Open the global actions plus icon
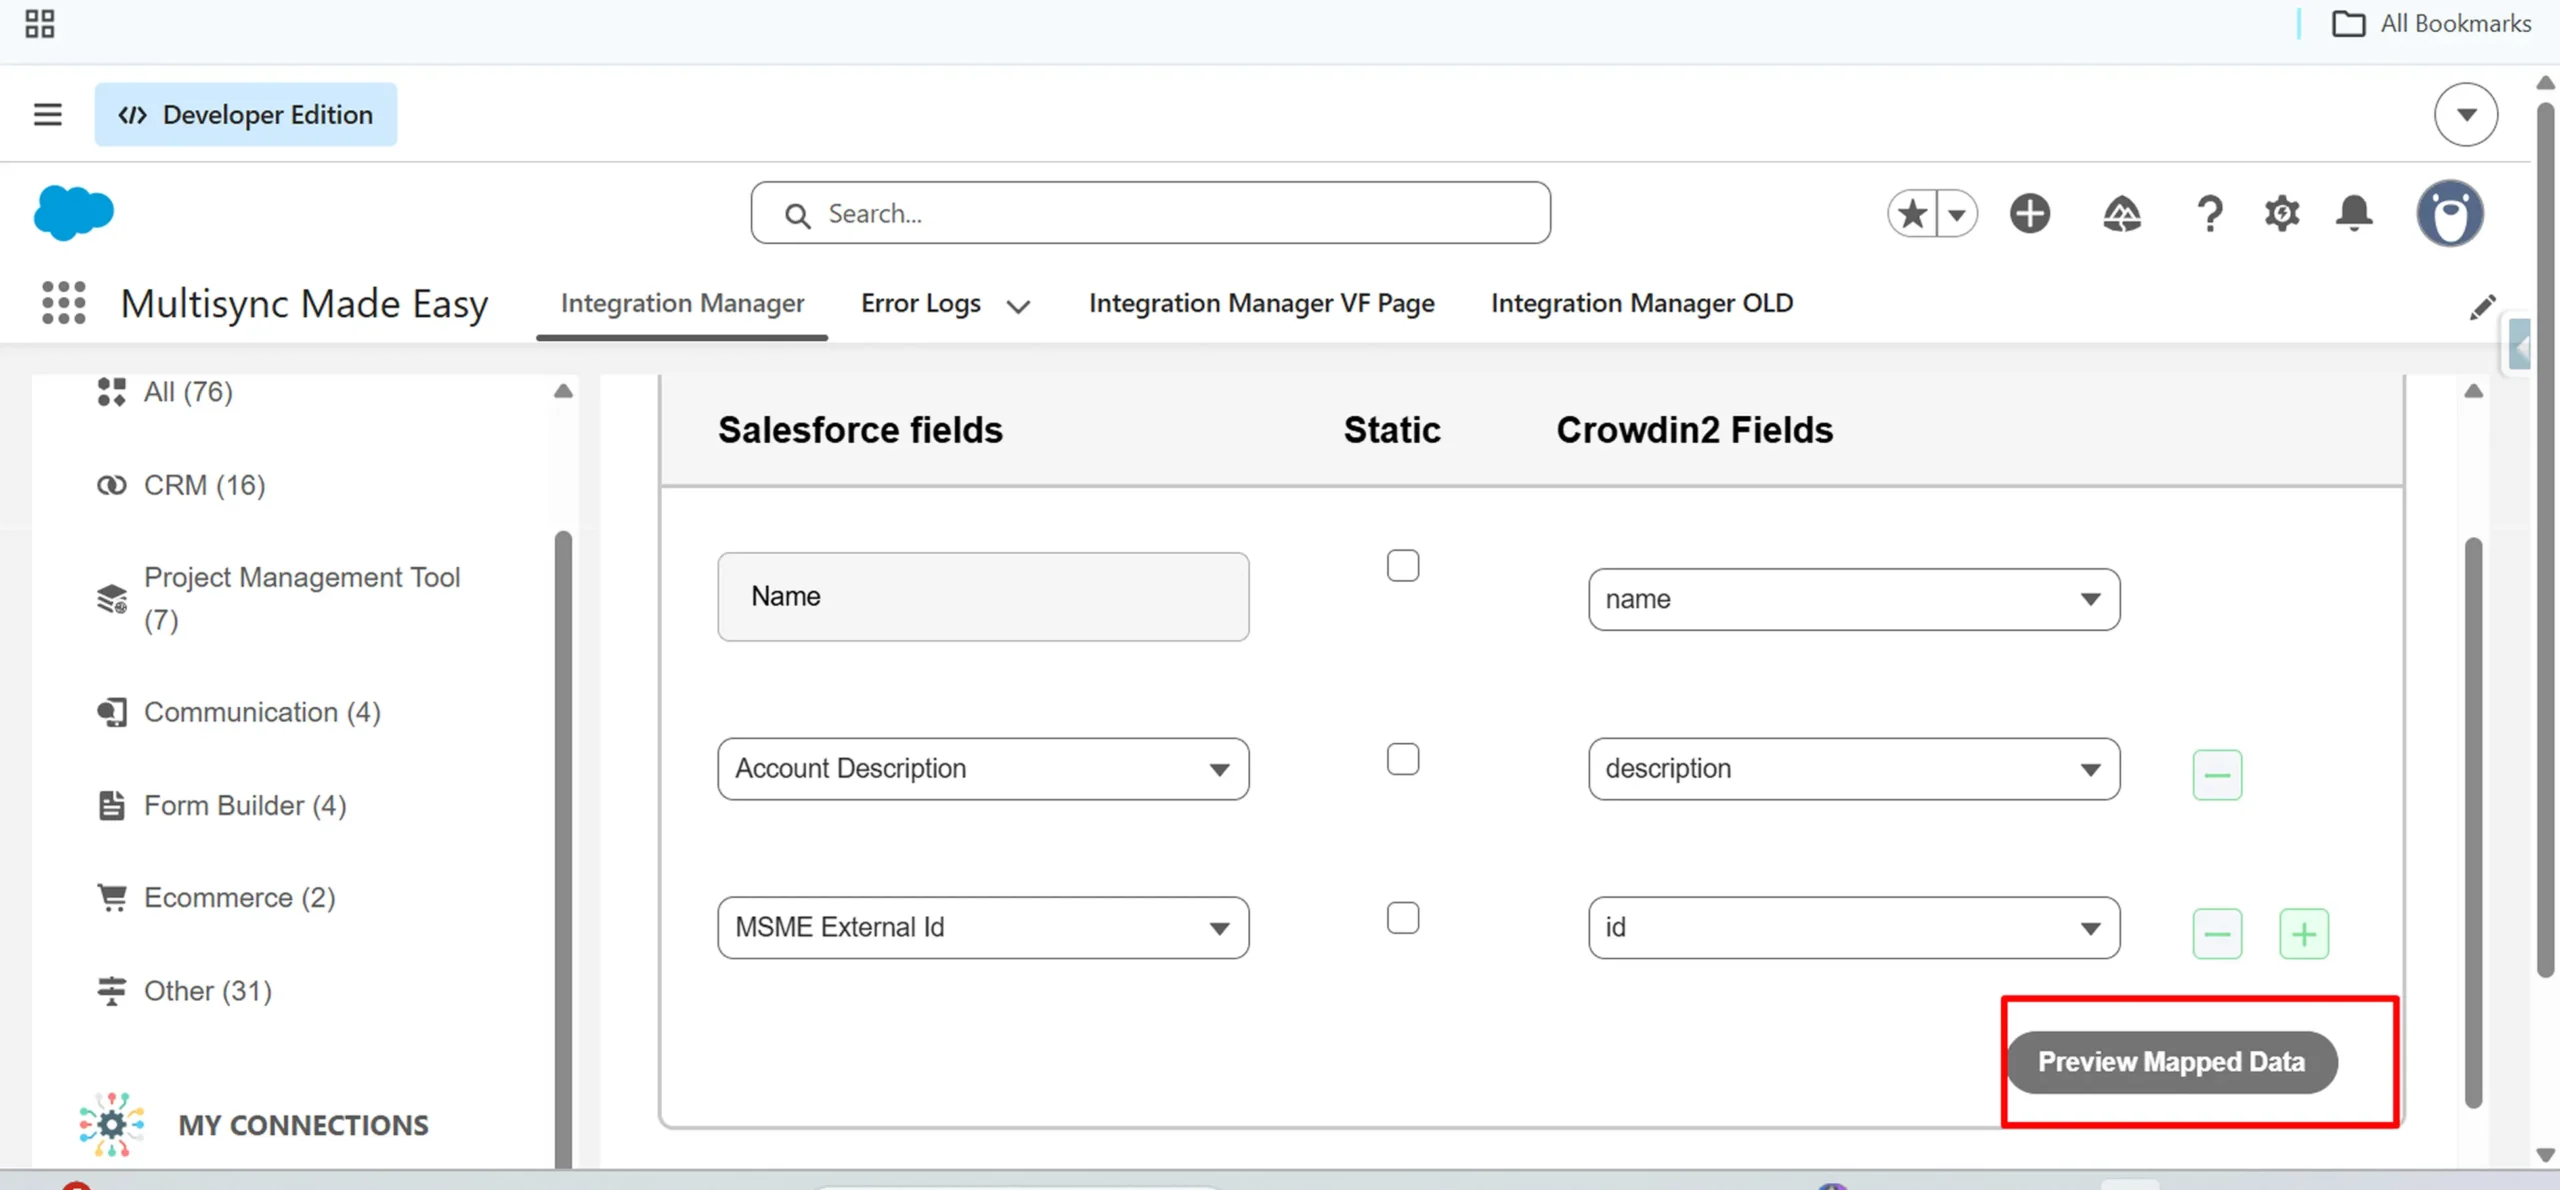The height and width of the screenshot is (1190, 2560). (2029, 213)
